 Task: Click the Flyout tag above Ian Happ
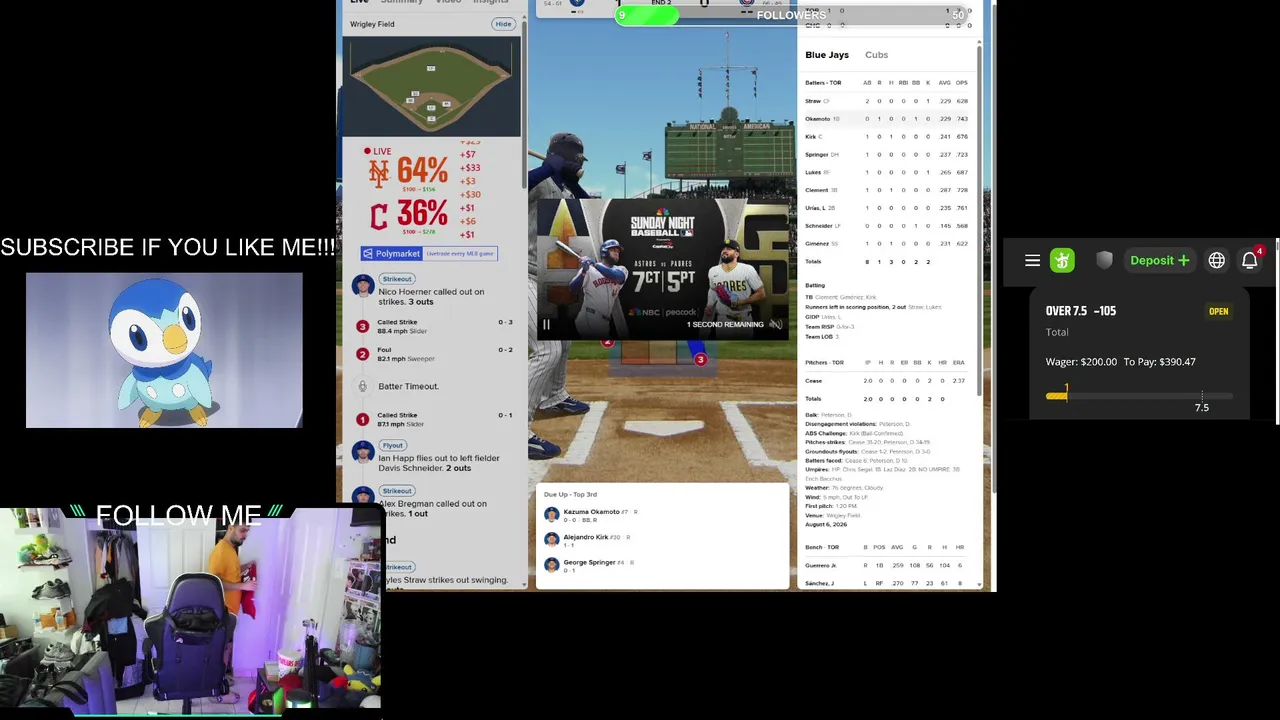[x=392, y=446]
